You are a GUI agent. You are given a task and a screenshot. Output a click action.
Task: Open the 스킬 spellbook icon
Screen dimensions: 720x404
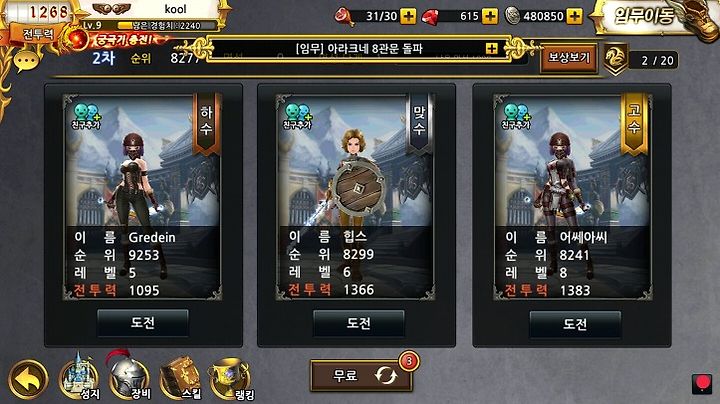click(x=181, y=378)
